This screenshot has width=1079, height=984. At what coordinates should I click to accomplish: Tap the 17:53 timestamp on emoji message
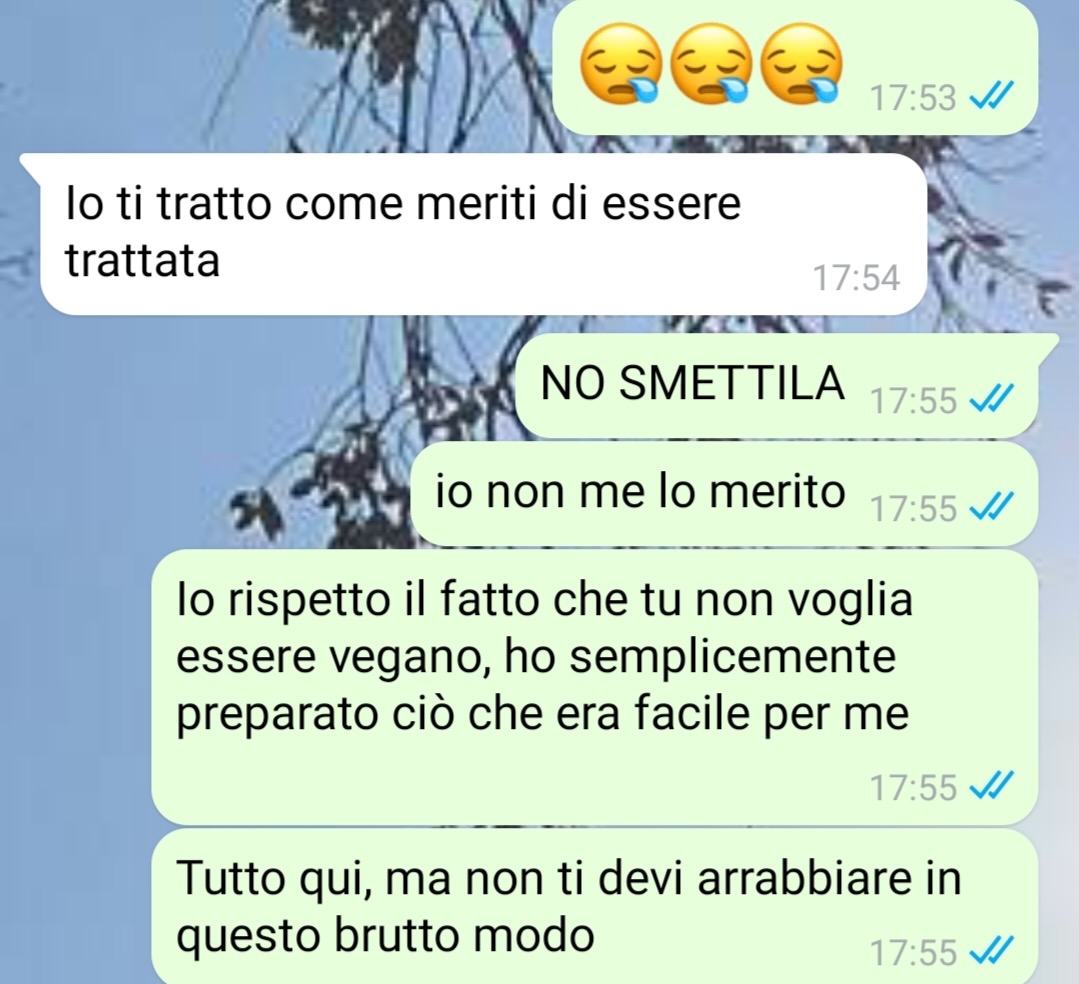(913, 97)
